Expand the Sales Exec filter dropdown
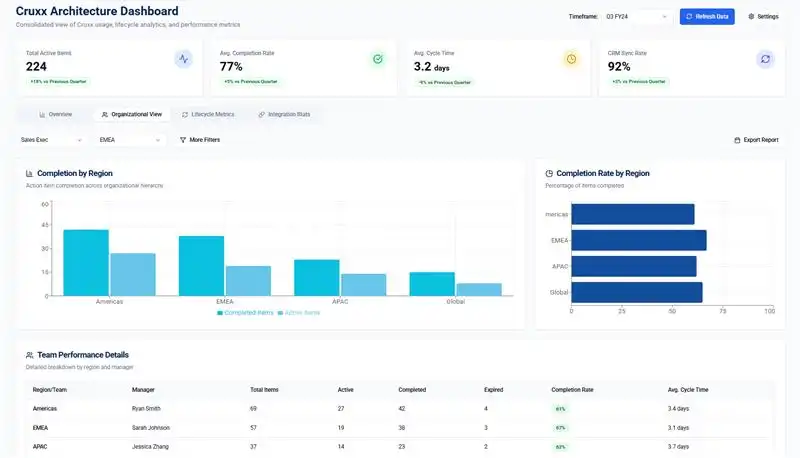The height and width of the screenshot is (458, 800). (50, 140)
